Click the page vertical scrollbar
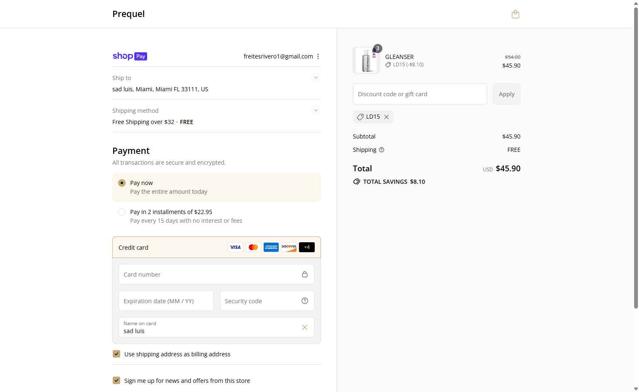 635,159
